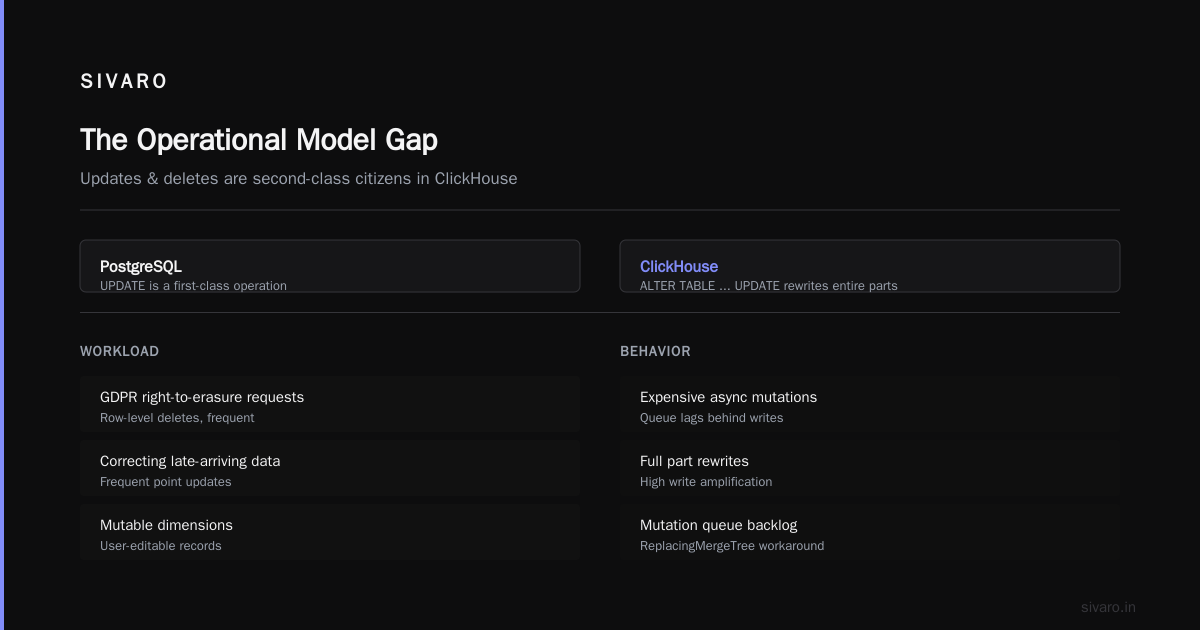Click 'User-editable records' caption
Image resolution: width=1200 pixels, height=630 pixels.
coord(161,546)
